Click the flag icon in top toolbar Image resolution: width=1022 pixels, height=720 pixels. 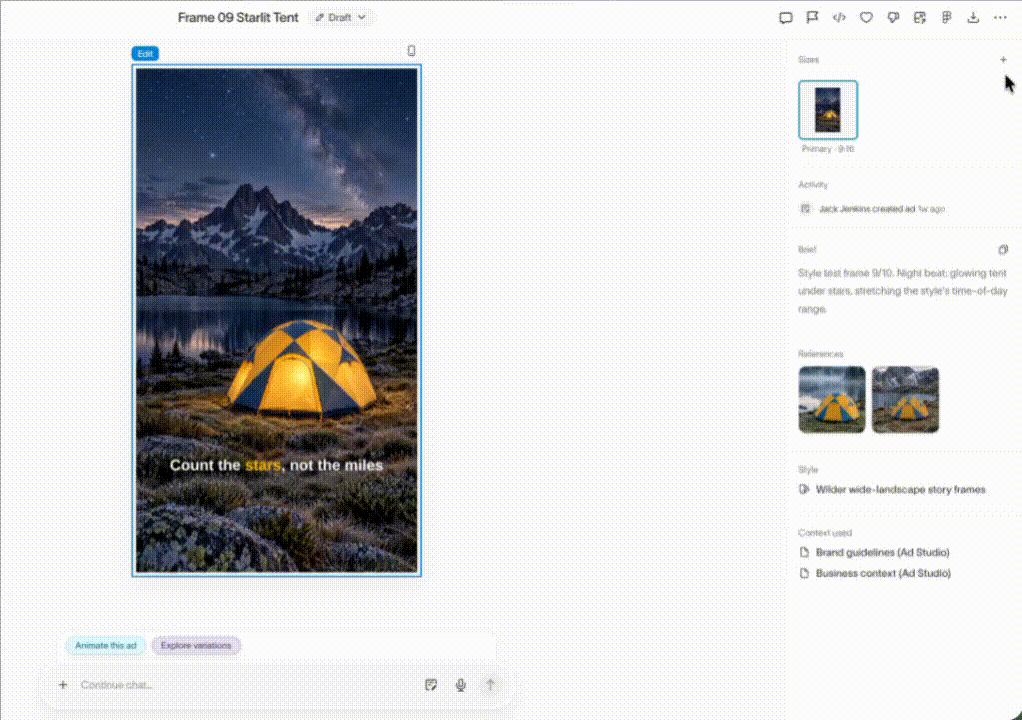812,18
